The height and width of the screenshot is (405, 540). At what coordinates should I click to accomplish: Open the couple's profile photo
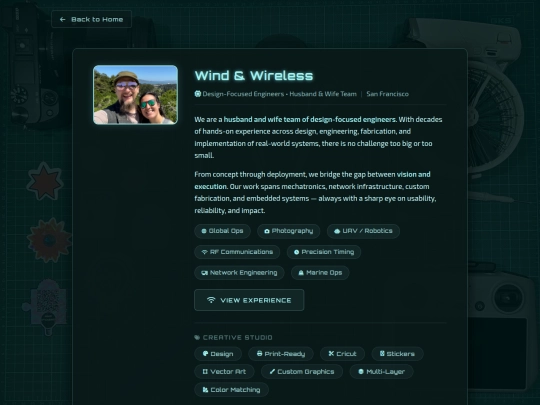pos(135,95)
